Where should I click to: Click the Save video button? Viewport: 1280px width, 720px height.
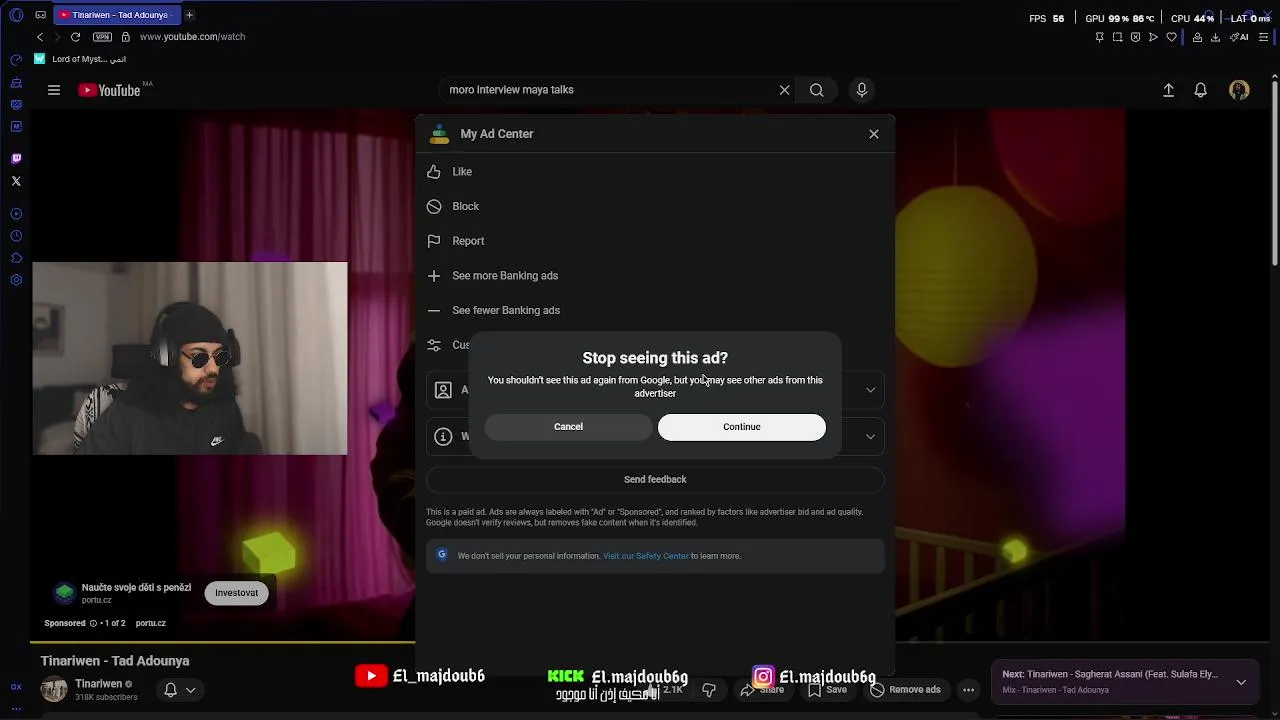pyautogui.click(x=827, y=690)
